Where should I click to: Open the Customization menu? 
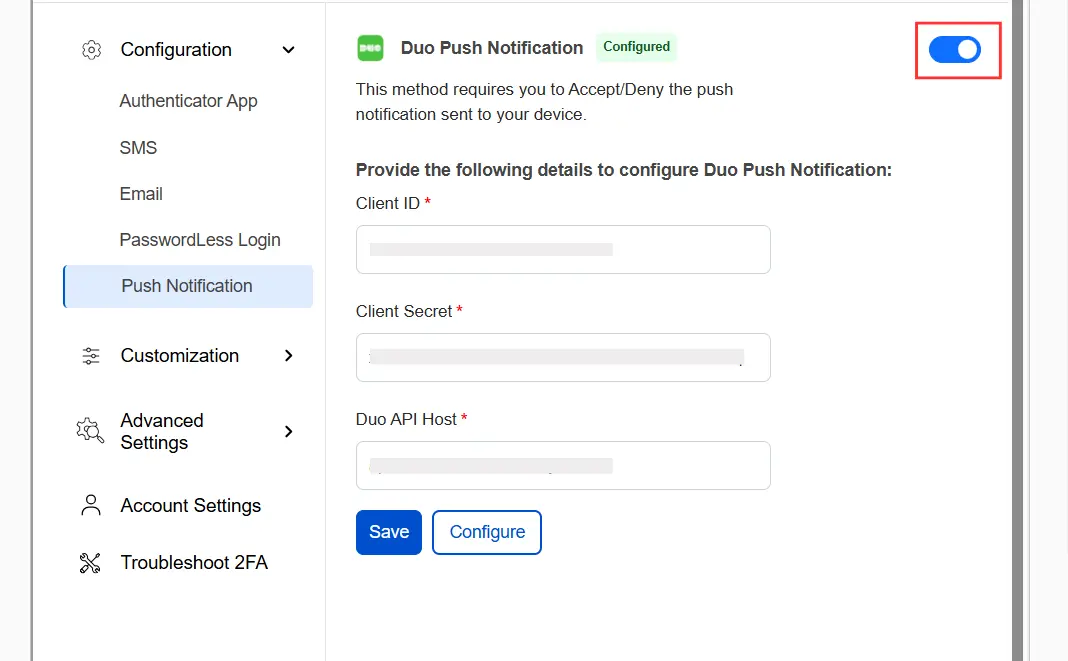point(180,356)
